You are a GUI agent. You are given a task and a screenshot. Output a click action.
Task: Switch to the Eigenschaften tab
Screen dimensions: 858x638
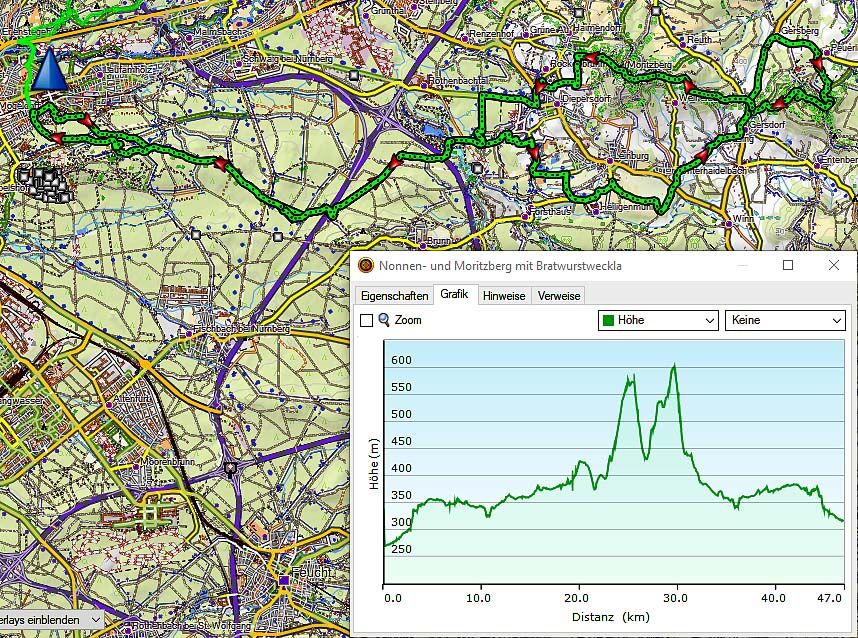[x=394, y=296]
